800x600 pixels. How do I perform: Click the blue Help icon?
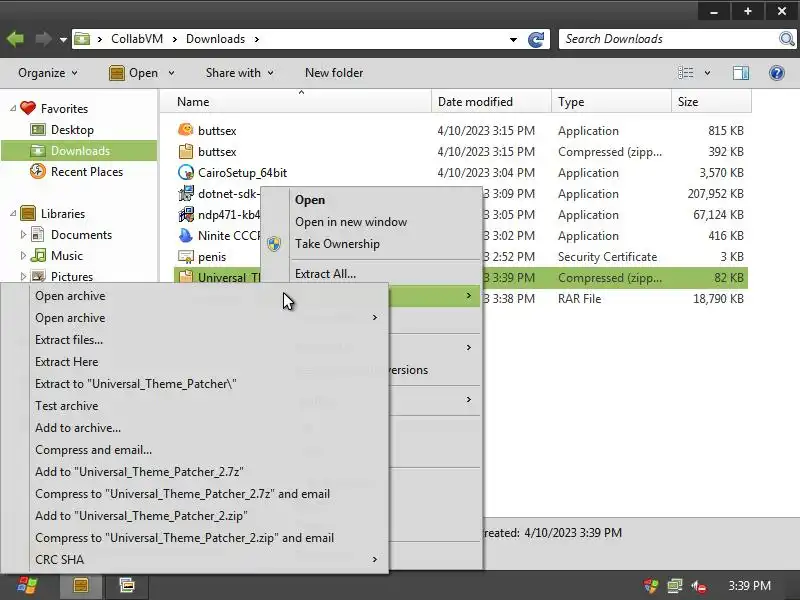777,73
